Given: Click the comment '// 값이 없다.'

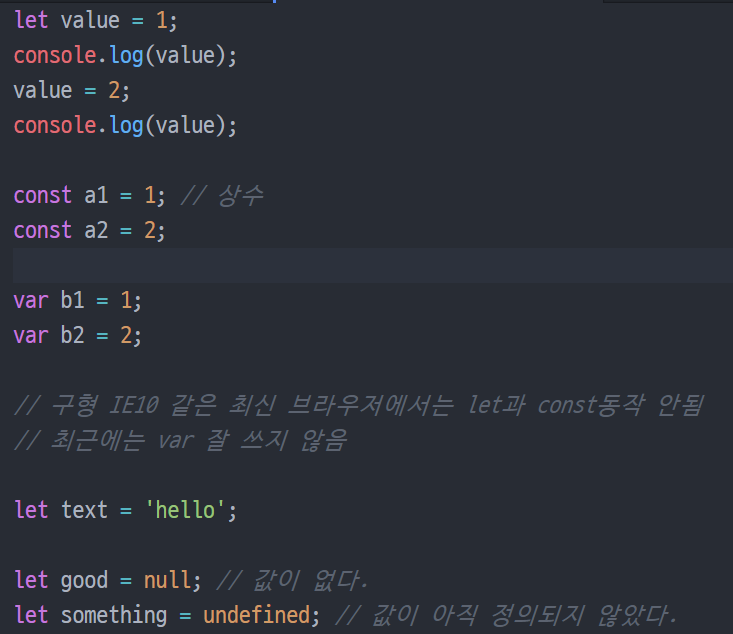Looking at the screenshot, I should pos(293,580).
